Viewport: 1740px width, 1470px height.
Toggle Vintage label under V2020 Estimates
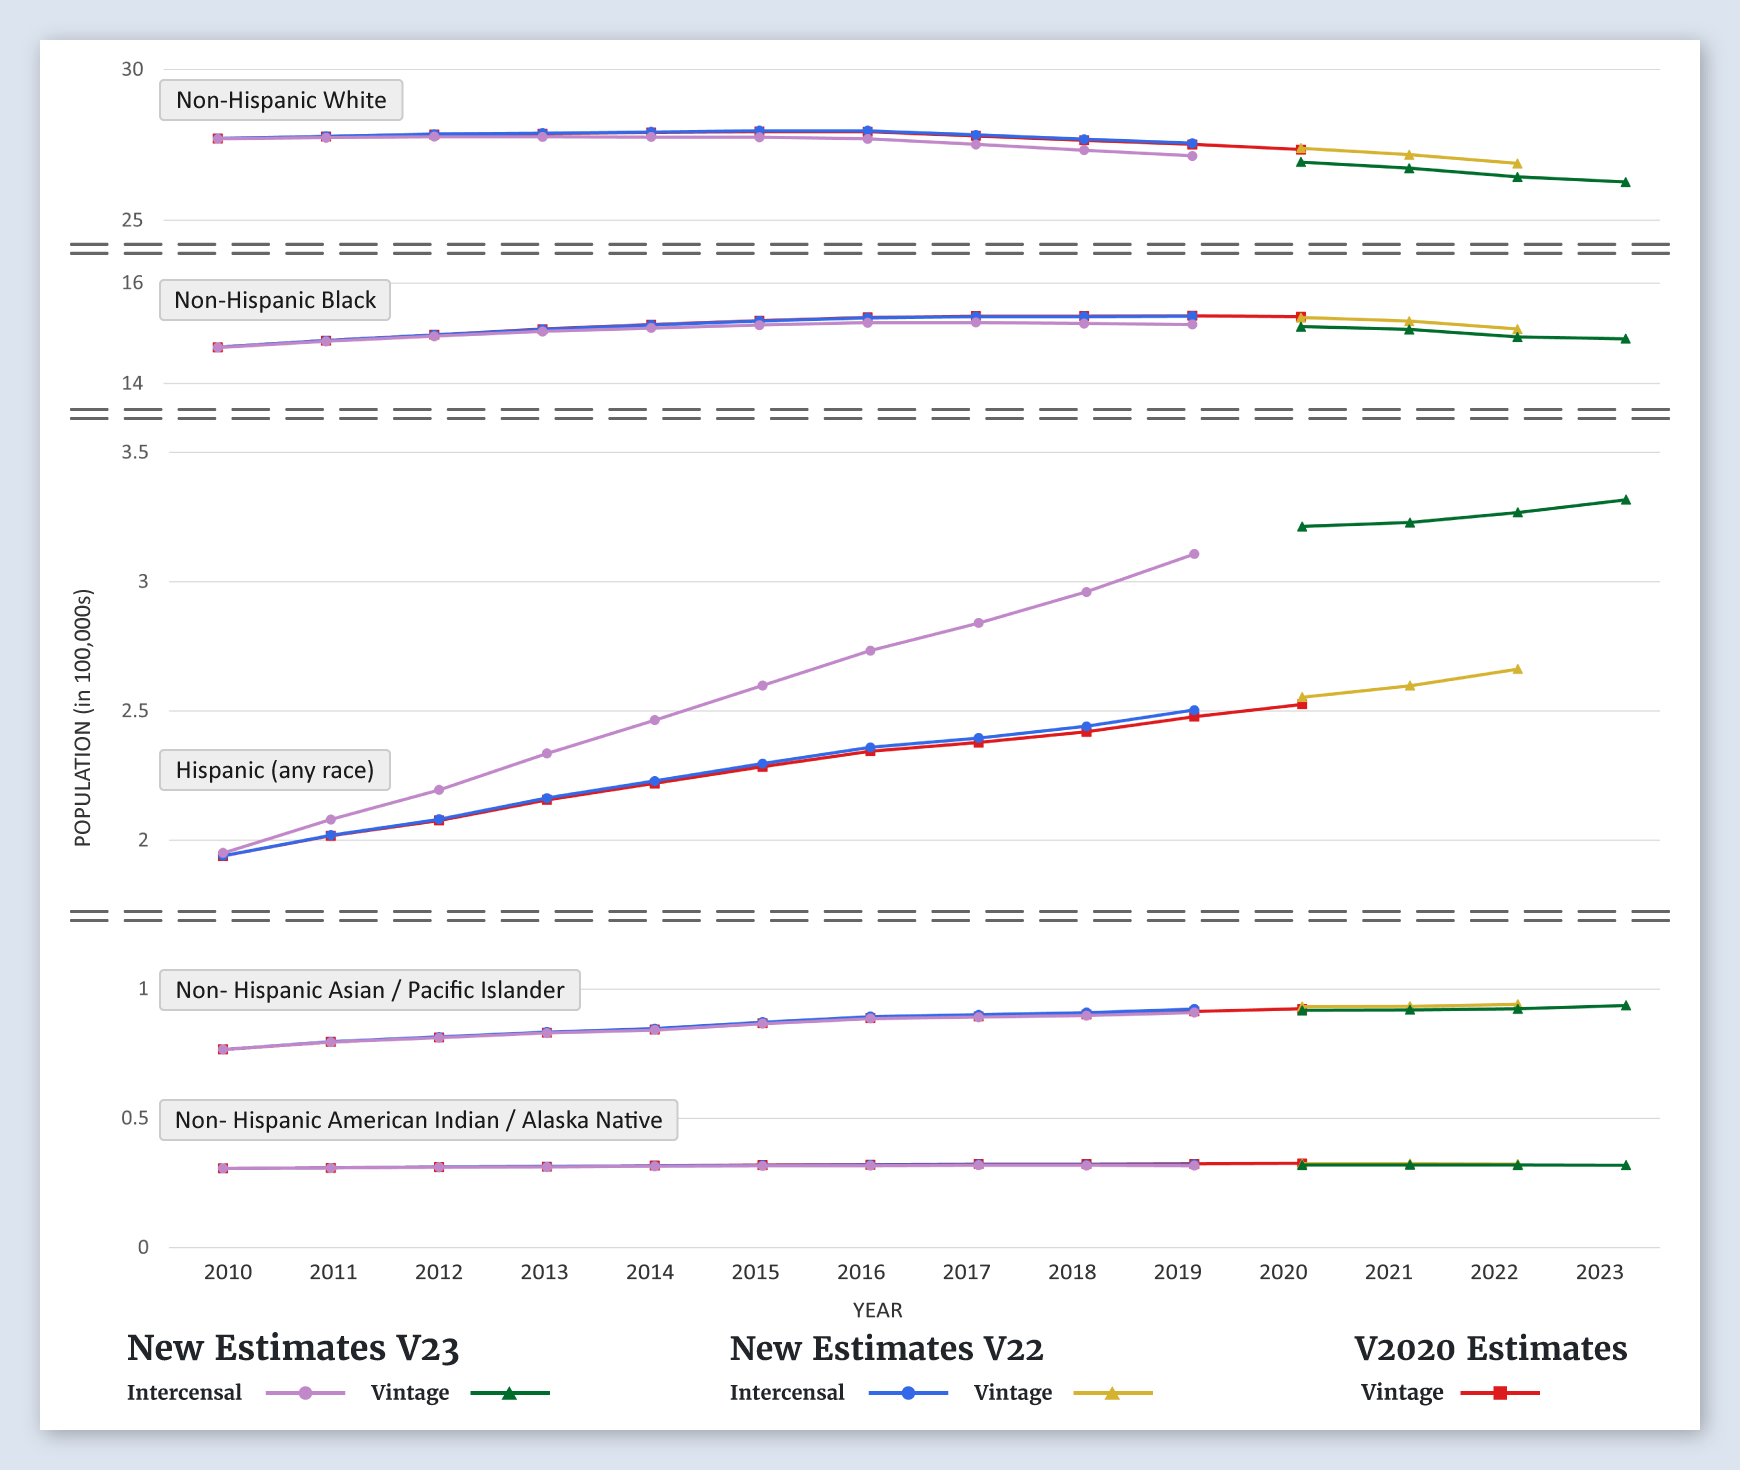(1401, 1393)
